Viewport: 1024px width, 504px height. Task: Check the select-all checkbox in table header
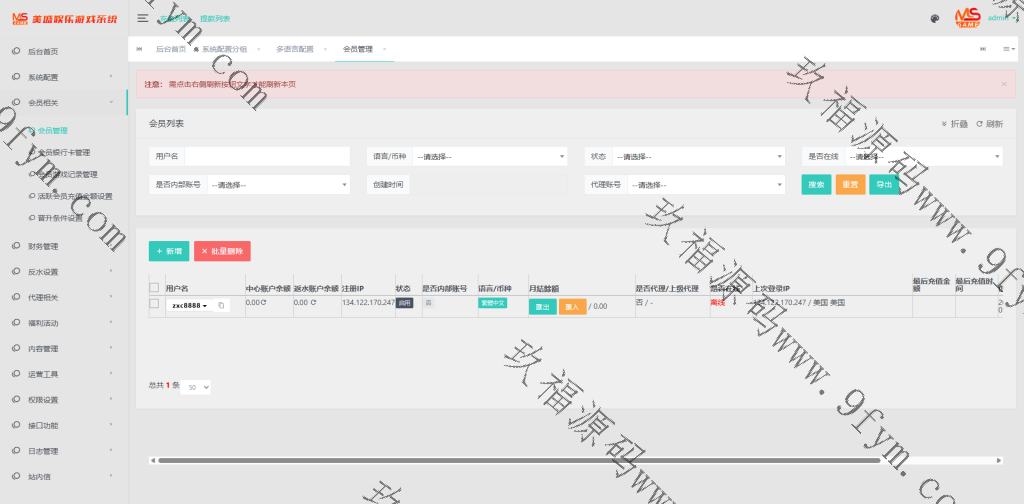(x=154, y=288)
